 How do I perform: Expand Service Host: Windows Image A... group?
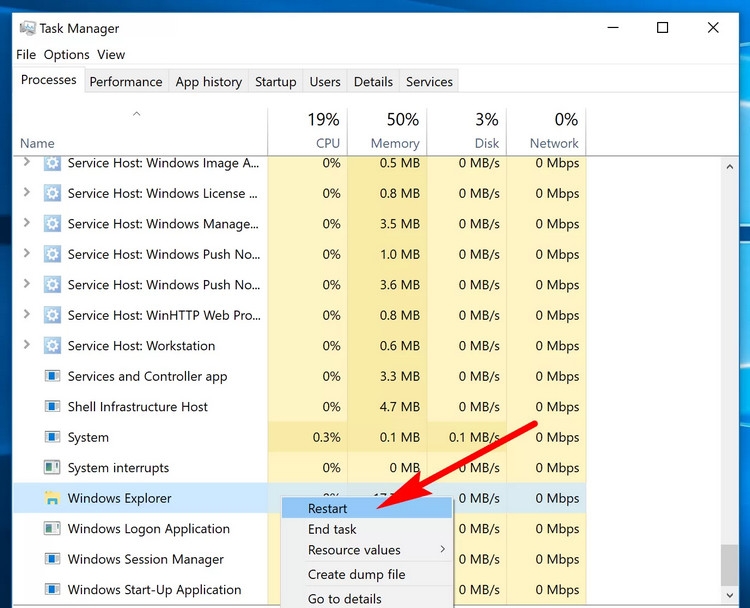coord(27,162)
